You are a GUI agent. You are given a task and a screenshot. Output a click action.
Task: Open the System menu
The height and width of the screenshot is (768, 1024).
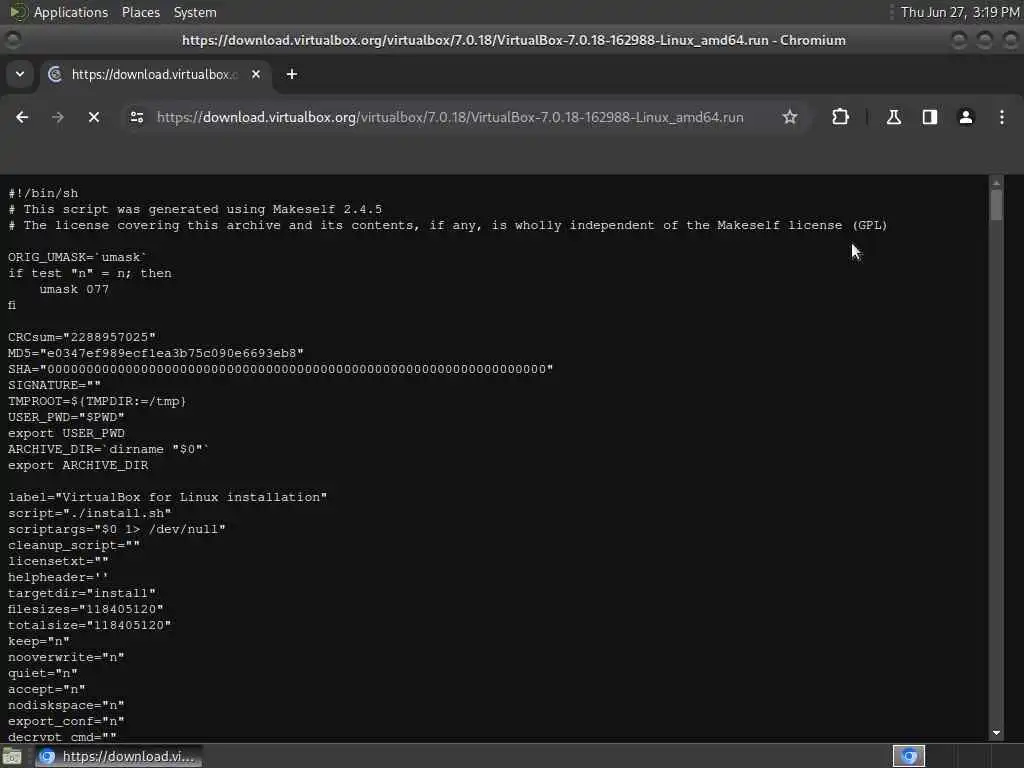click(195, 12)
